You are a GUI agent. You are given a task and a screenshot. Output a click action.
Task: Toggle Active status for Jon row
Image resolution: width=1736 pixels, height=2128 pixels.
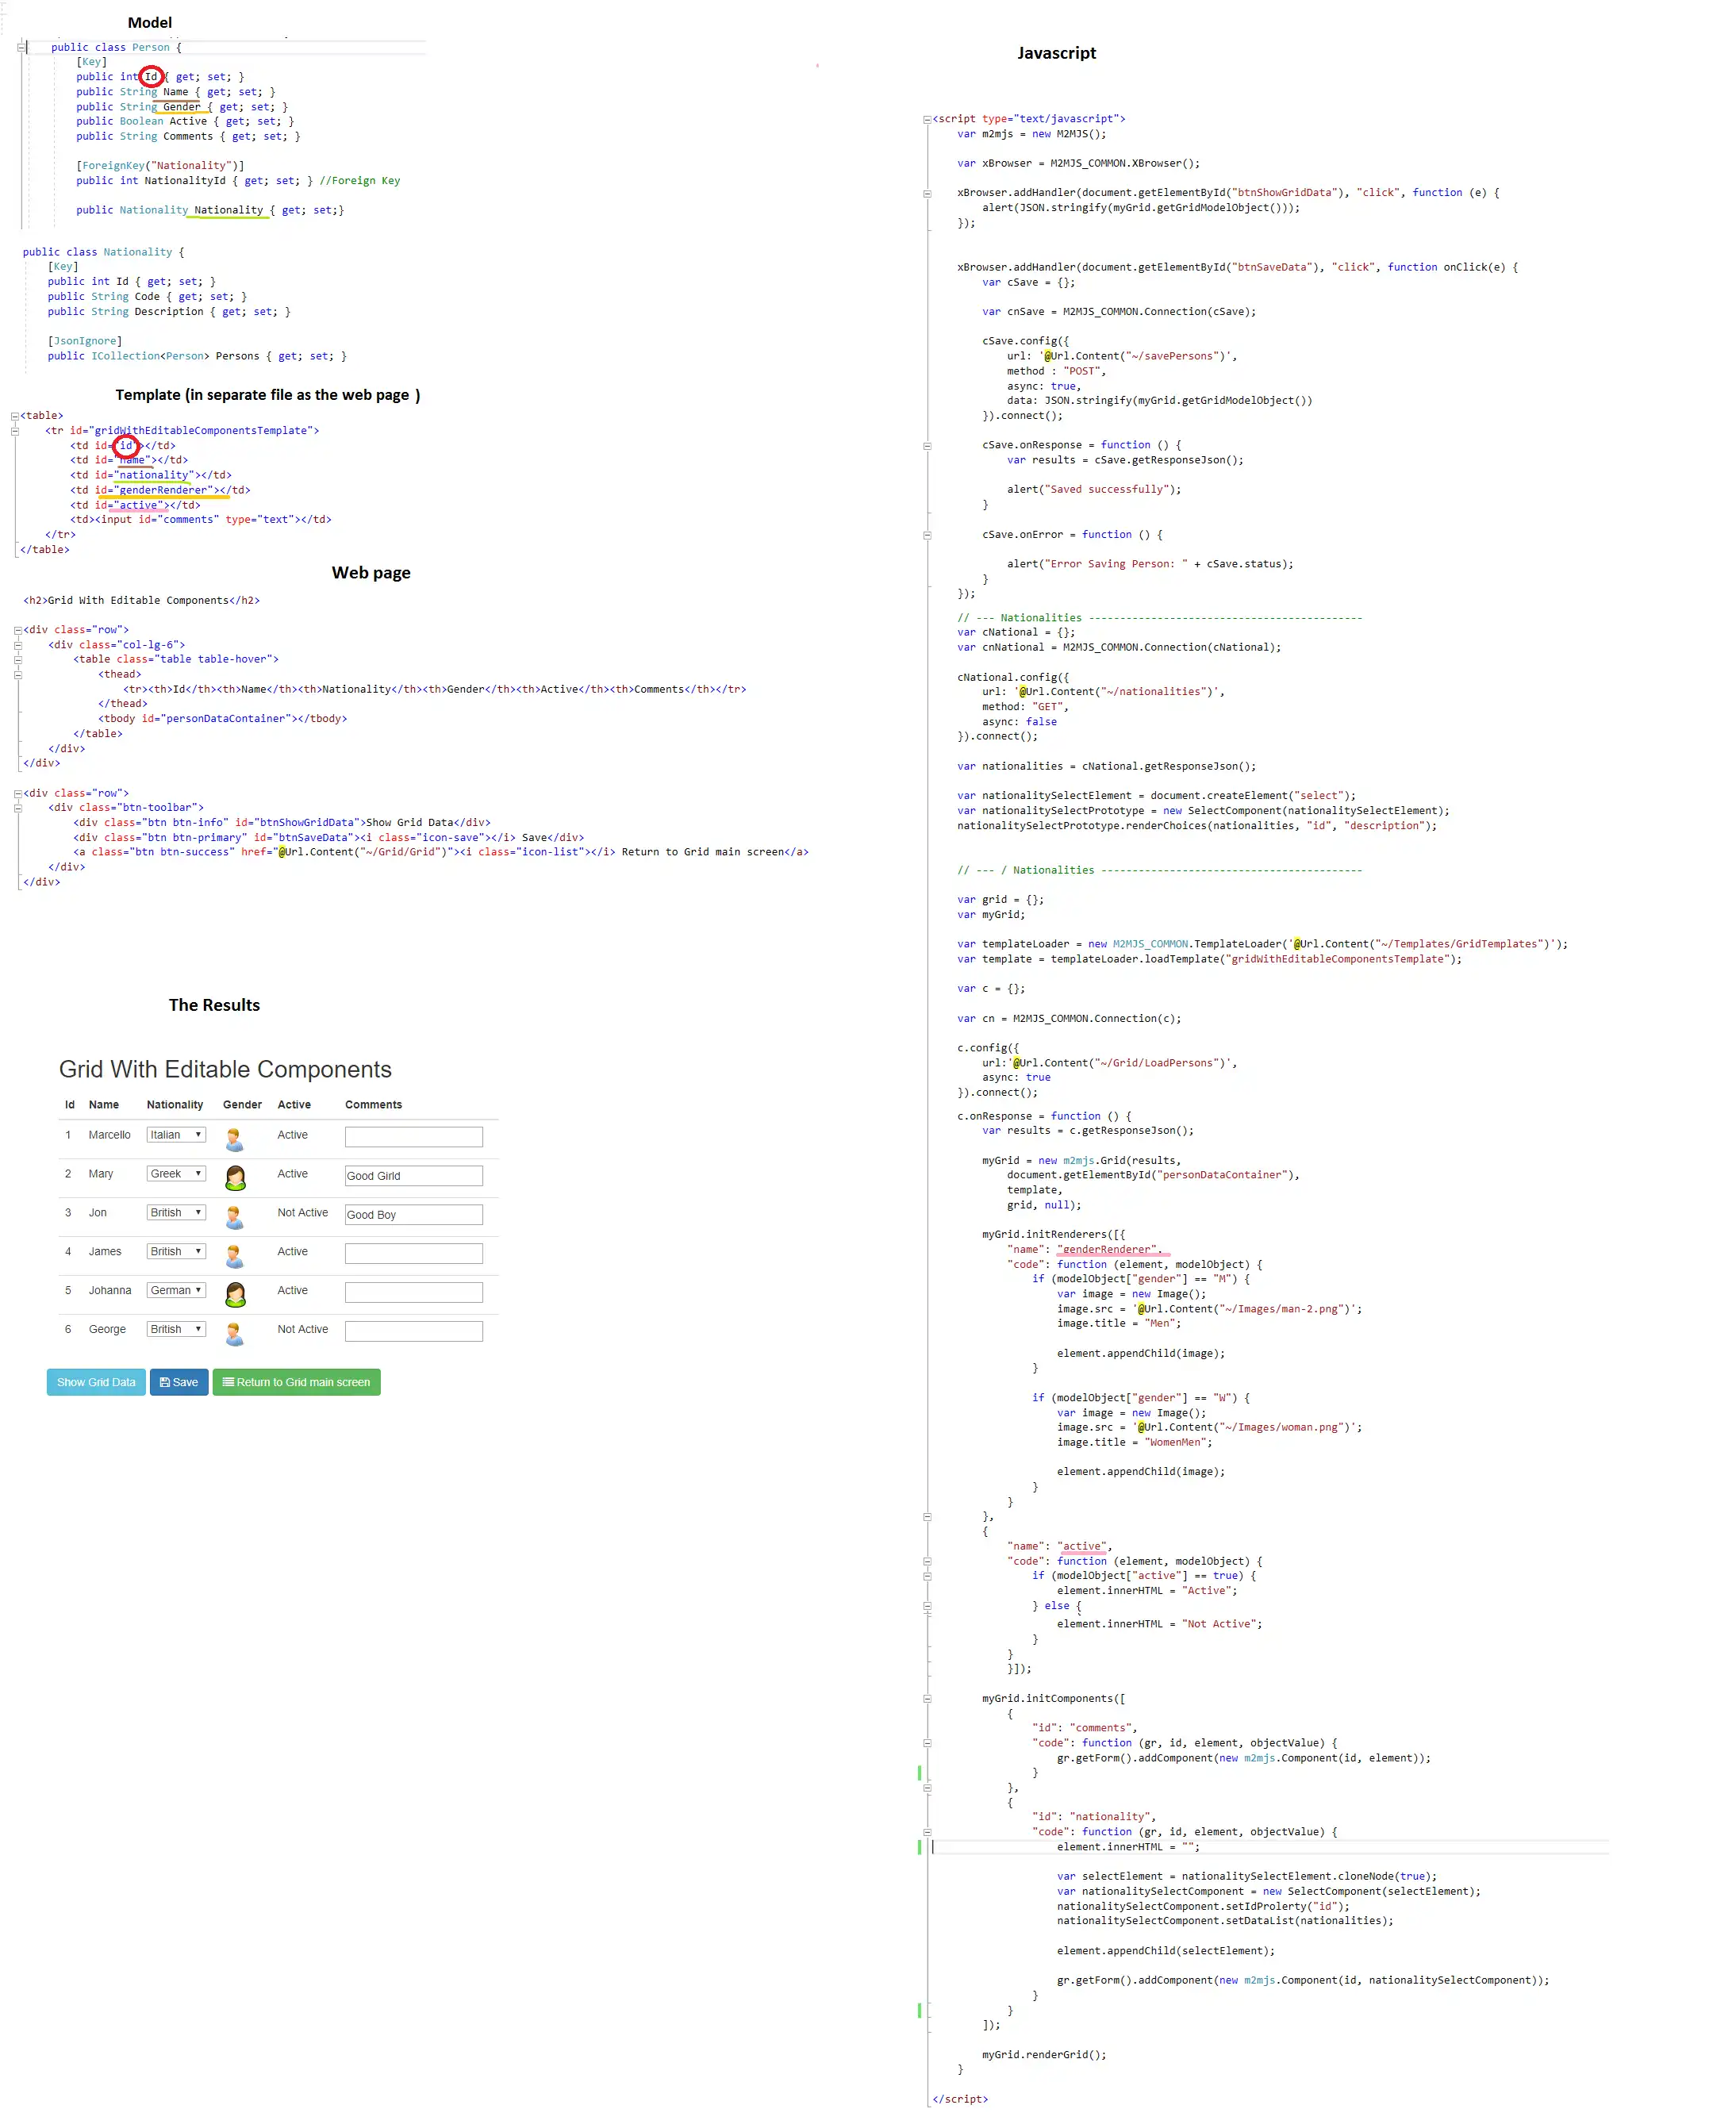tap(295, 1212)
